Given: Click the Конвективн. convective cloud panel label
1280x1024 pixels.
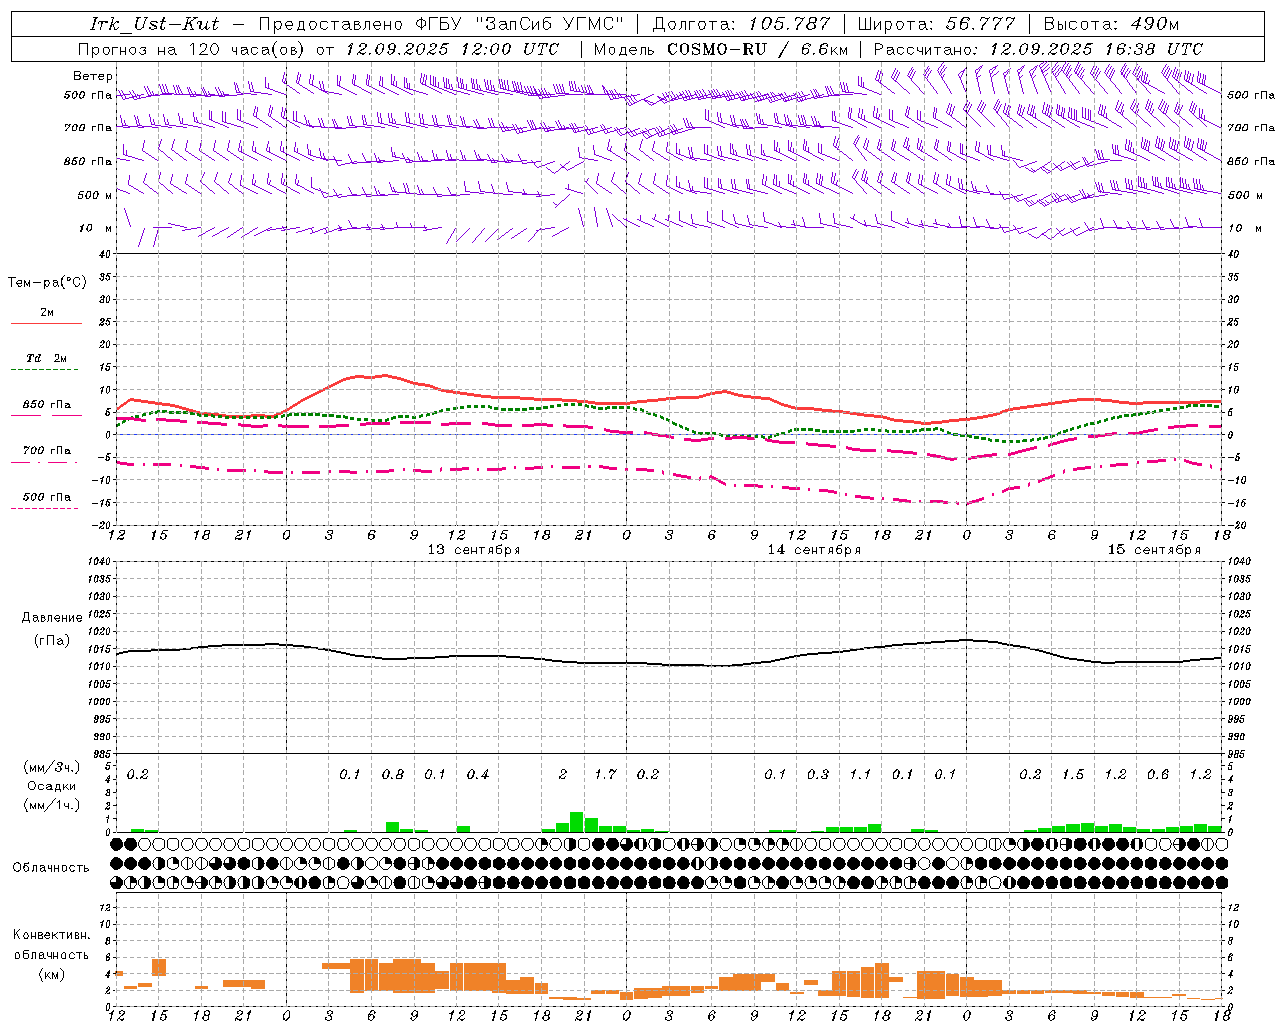Looking at the screenshot, I should (51, 936).
